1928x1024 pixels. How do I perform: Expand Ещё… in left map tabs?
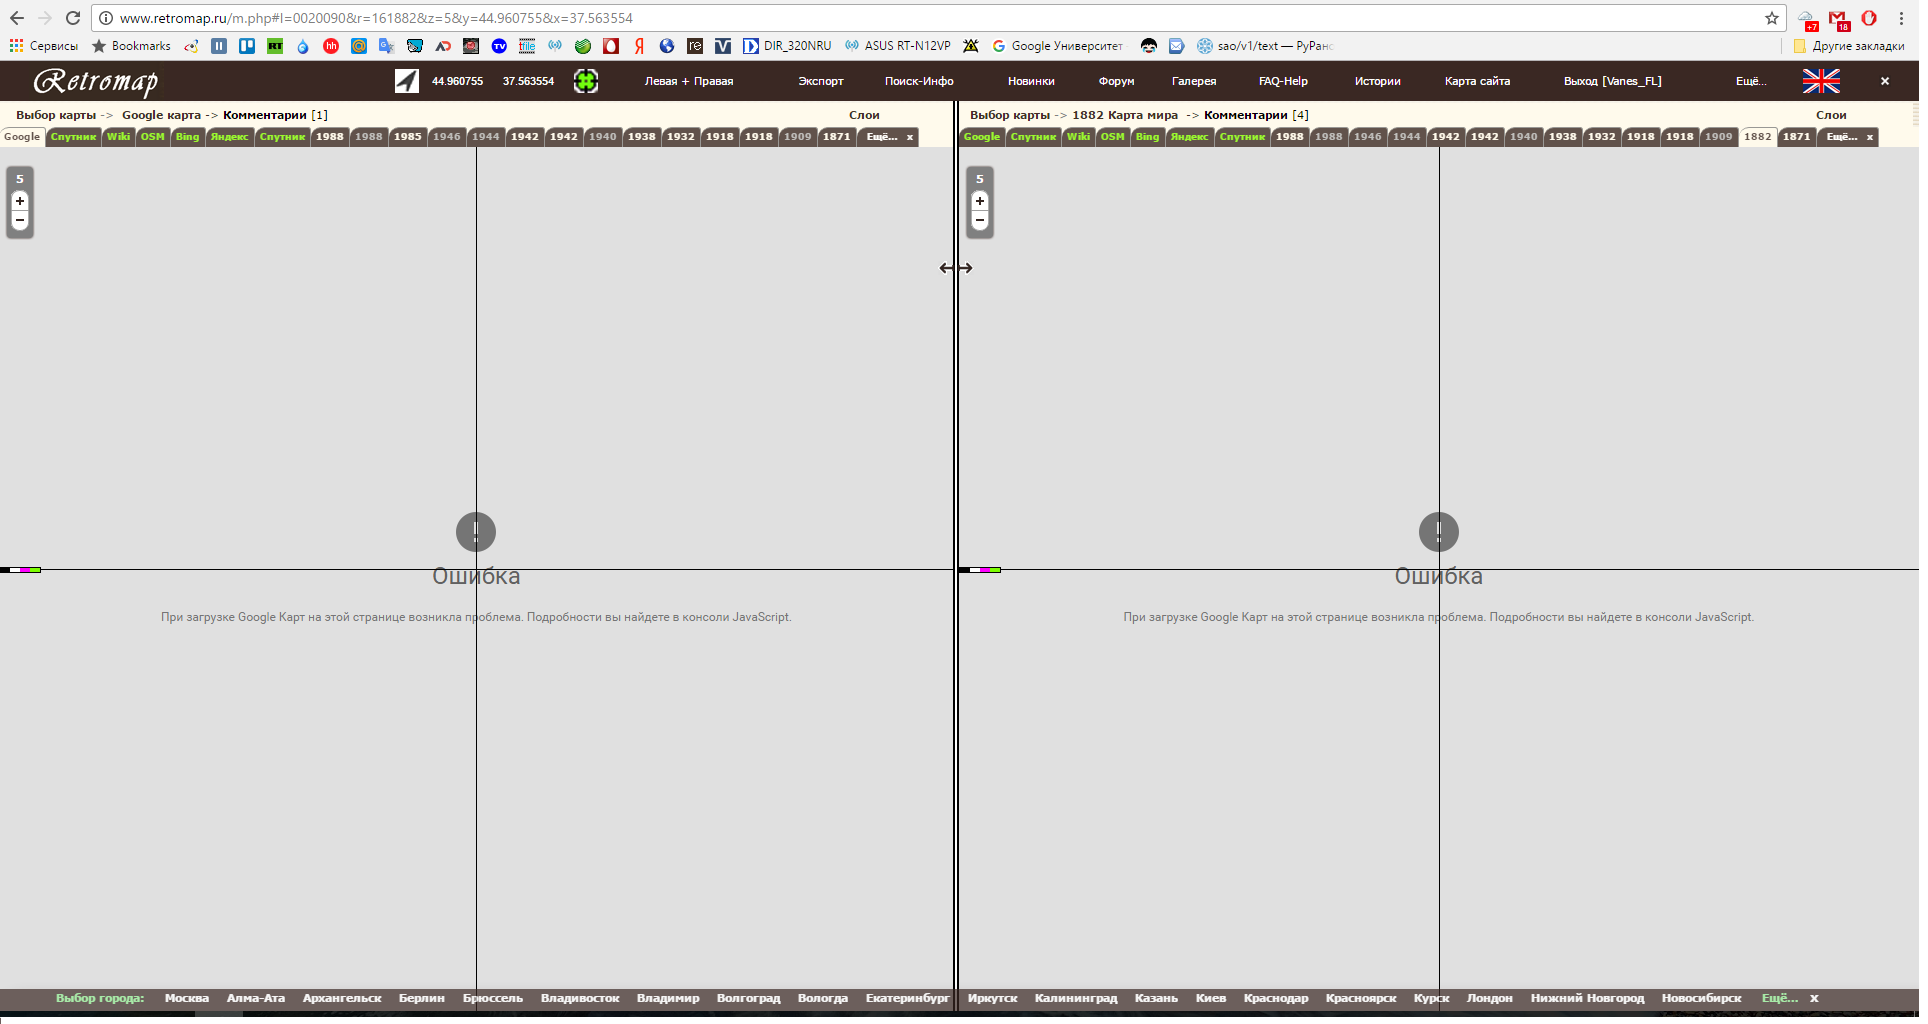click(881, 137)
